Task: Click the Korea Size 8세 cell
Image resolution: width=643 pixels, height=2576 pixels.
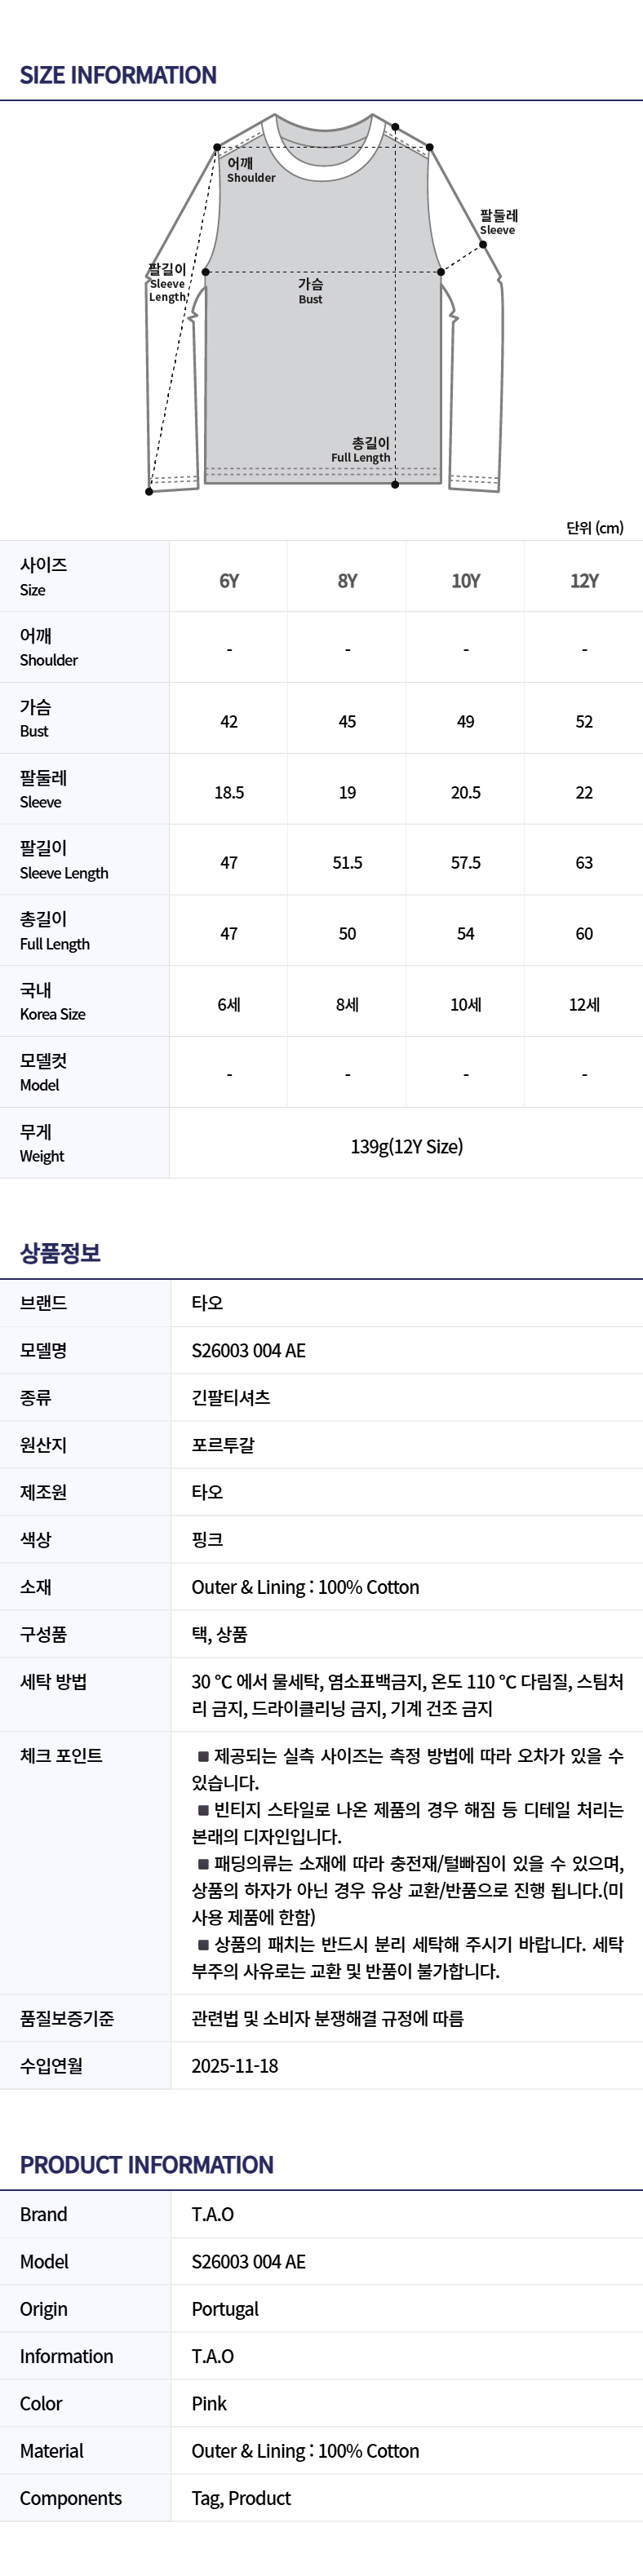Action: click(347, 1005)
